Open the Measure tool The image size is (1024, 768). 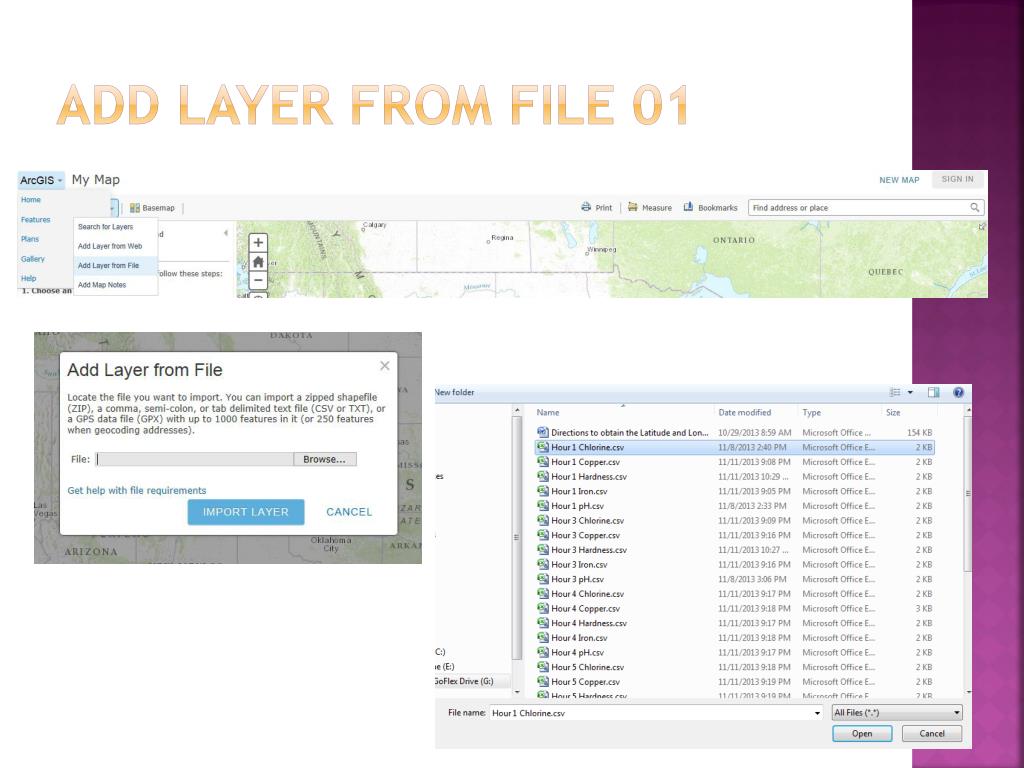[x=649, y=208]
